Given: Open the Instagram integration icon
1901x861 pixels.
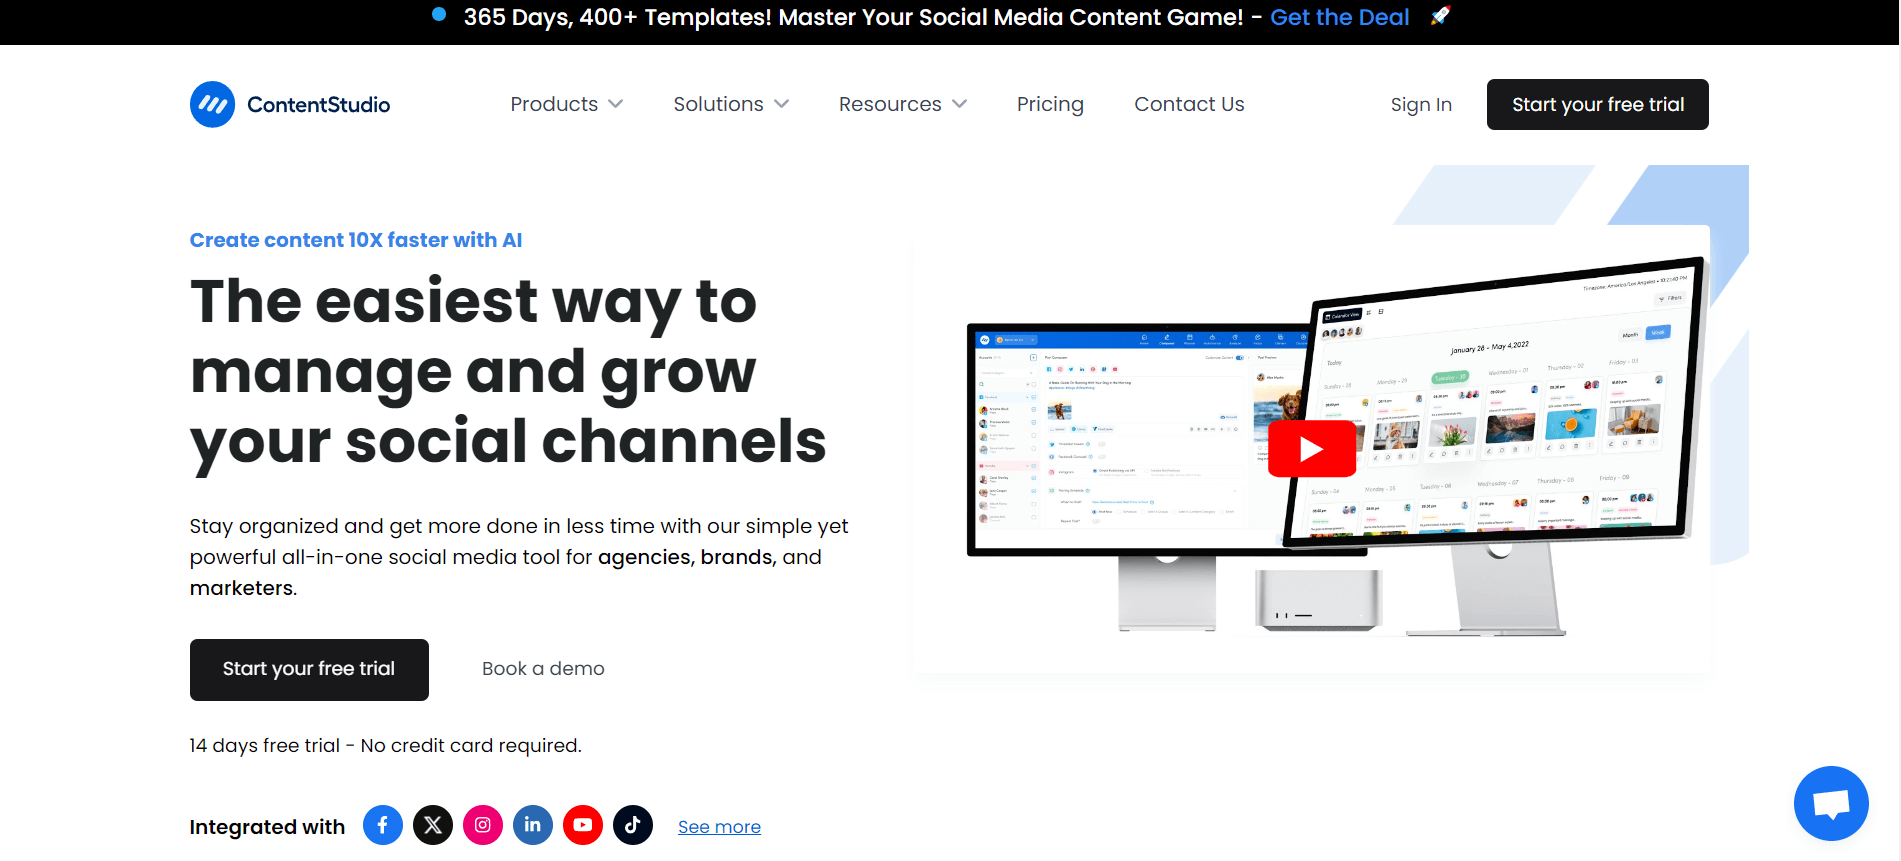Looking at the screenshot, I should click(483, 825).
